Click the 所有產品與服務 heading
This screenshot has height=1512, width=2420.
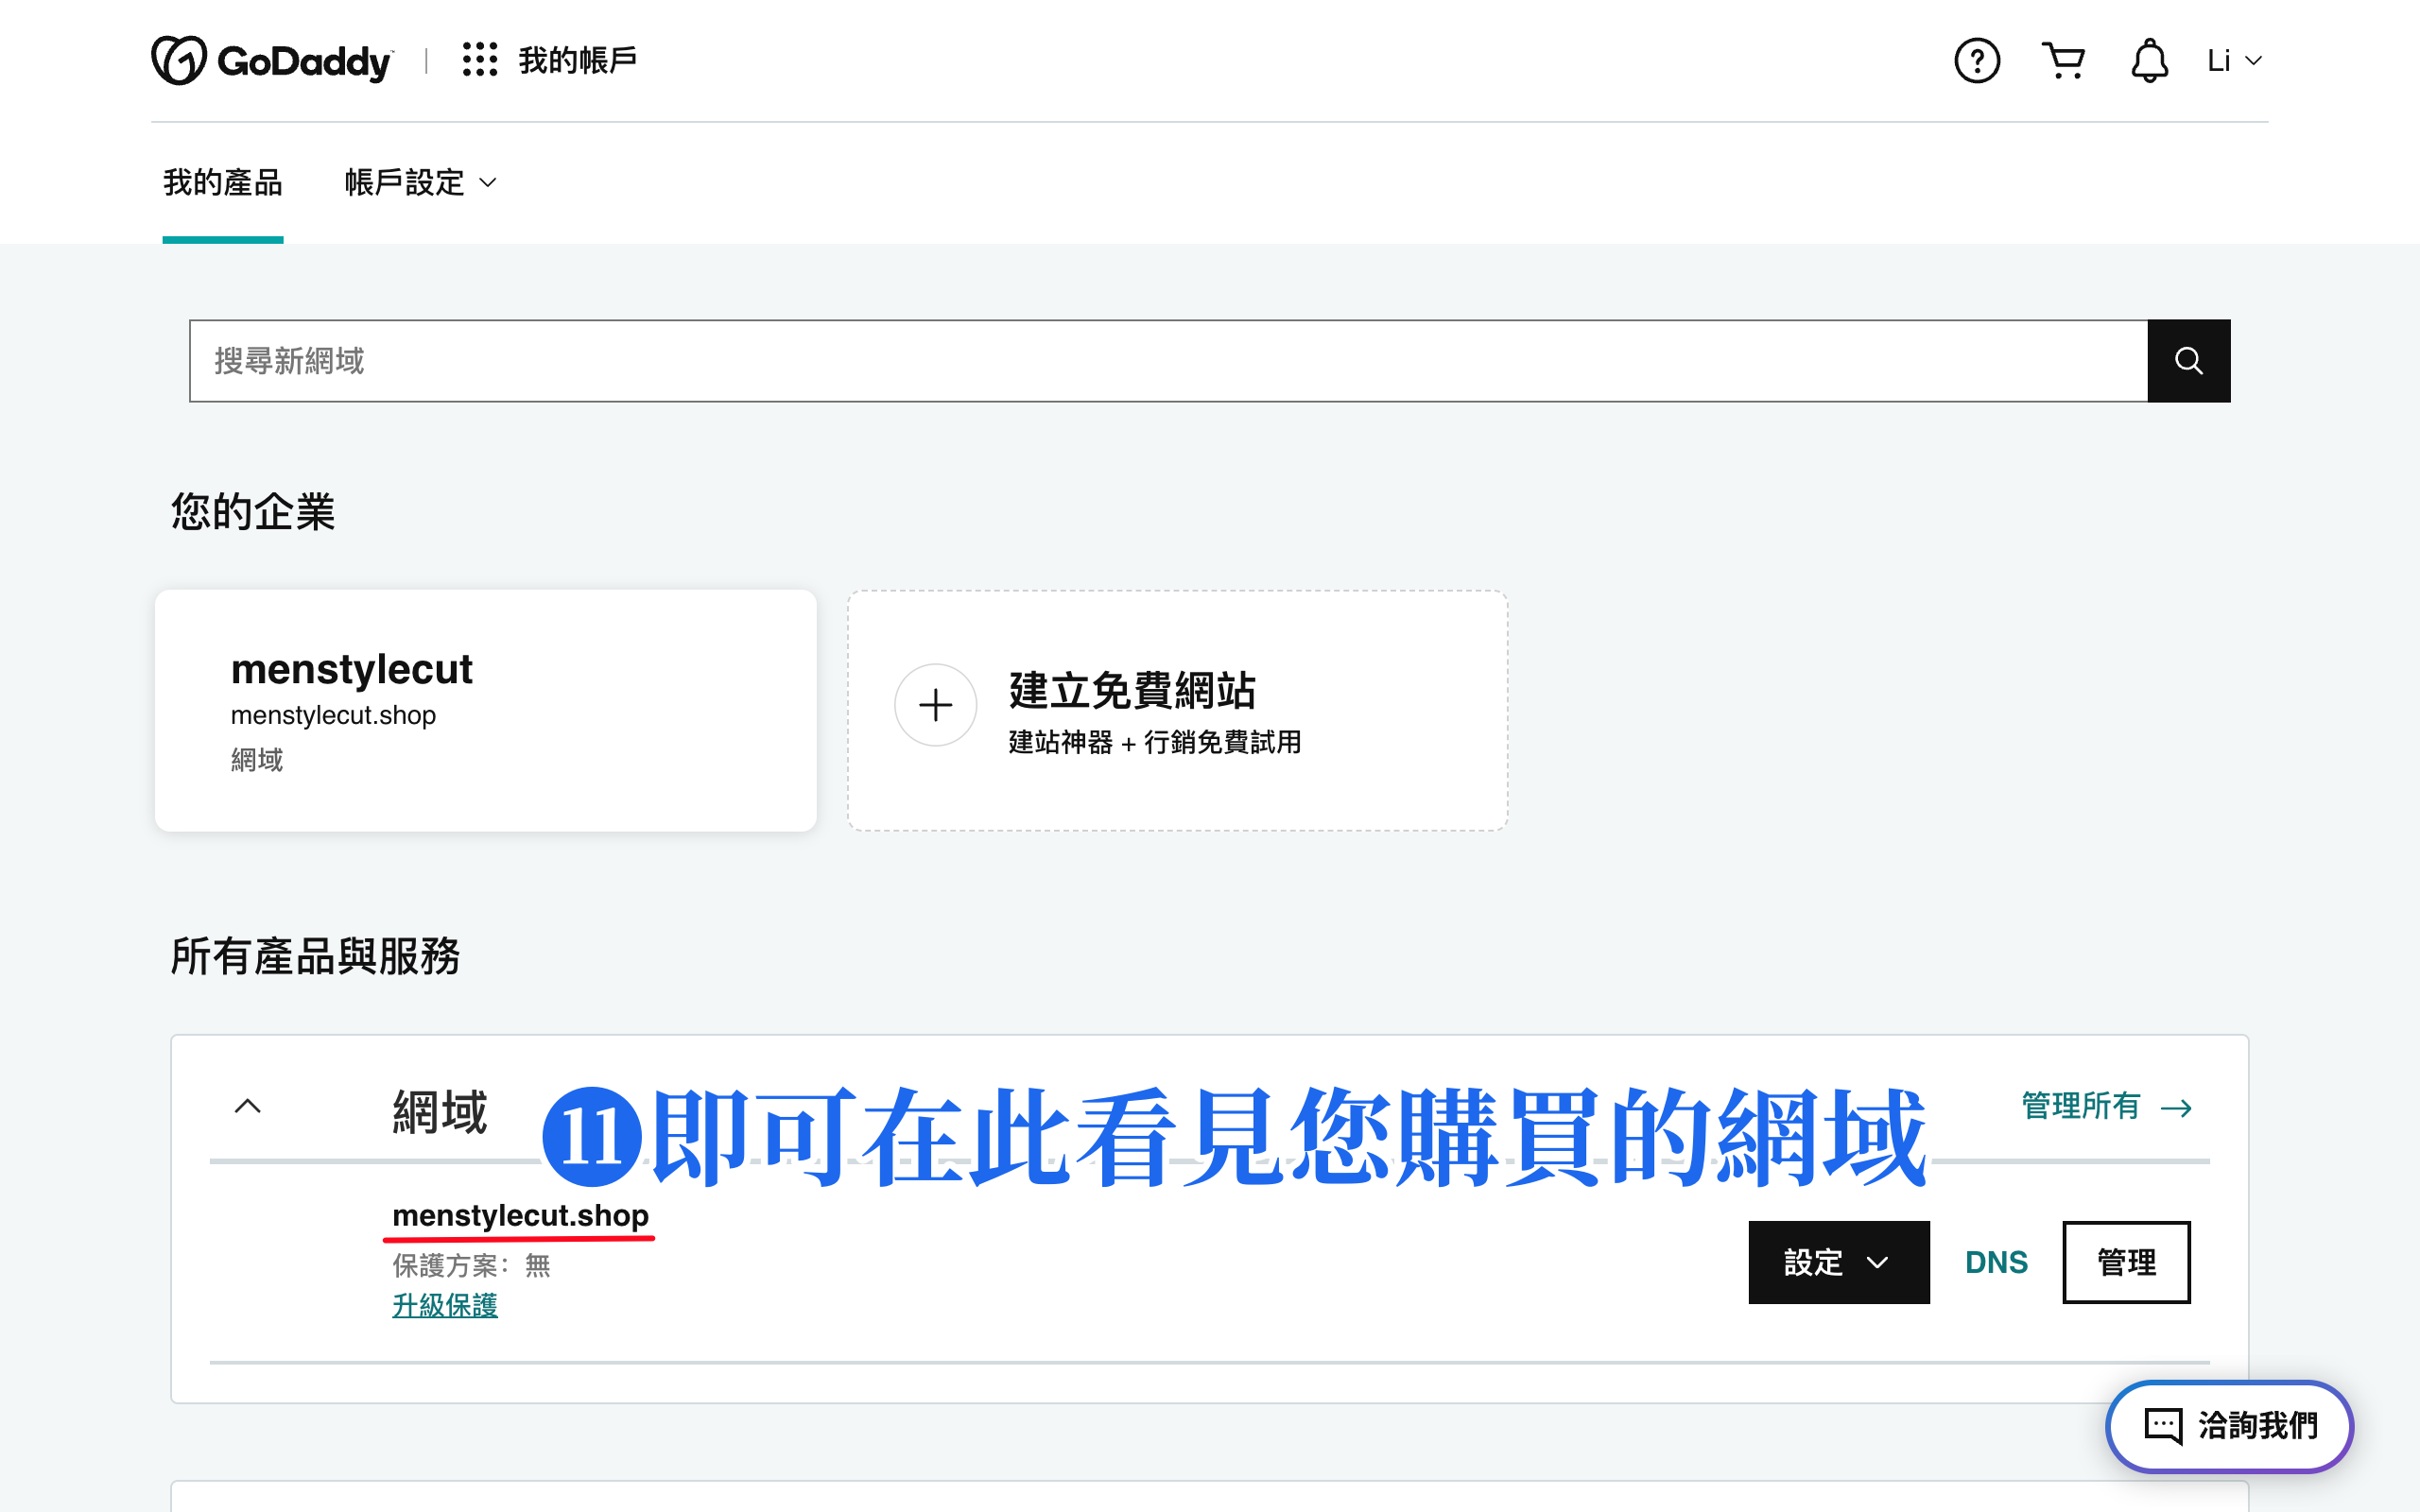click(315, 956)
